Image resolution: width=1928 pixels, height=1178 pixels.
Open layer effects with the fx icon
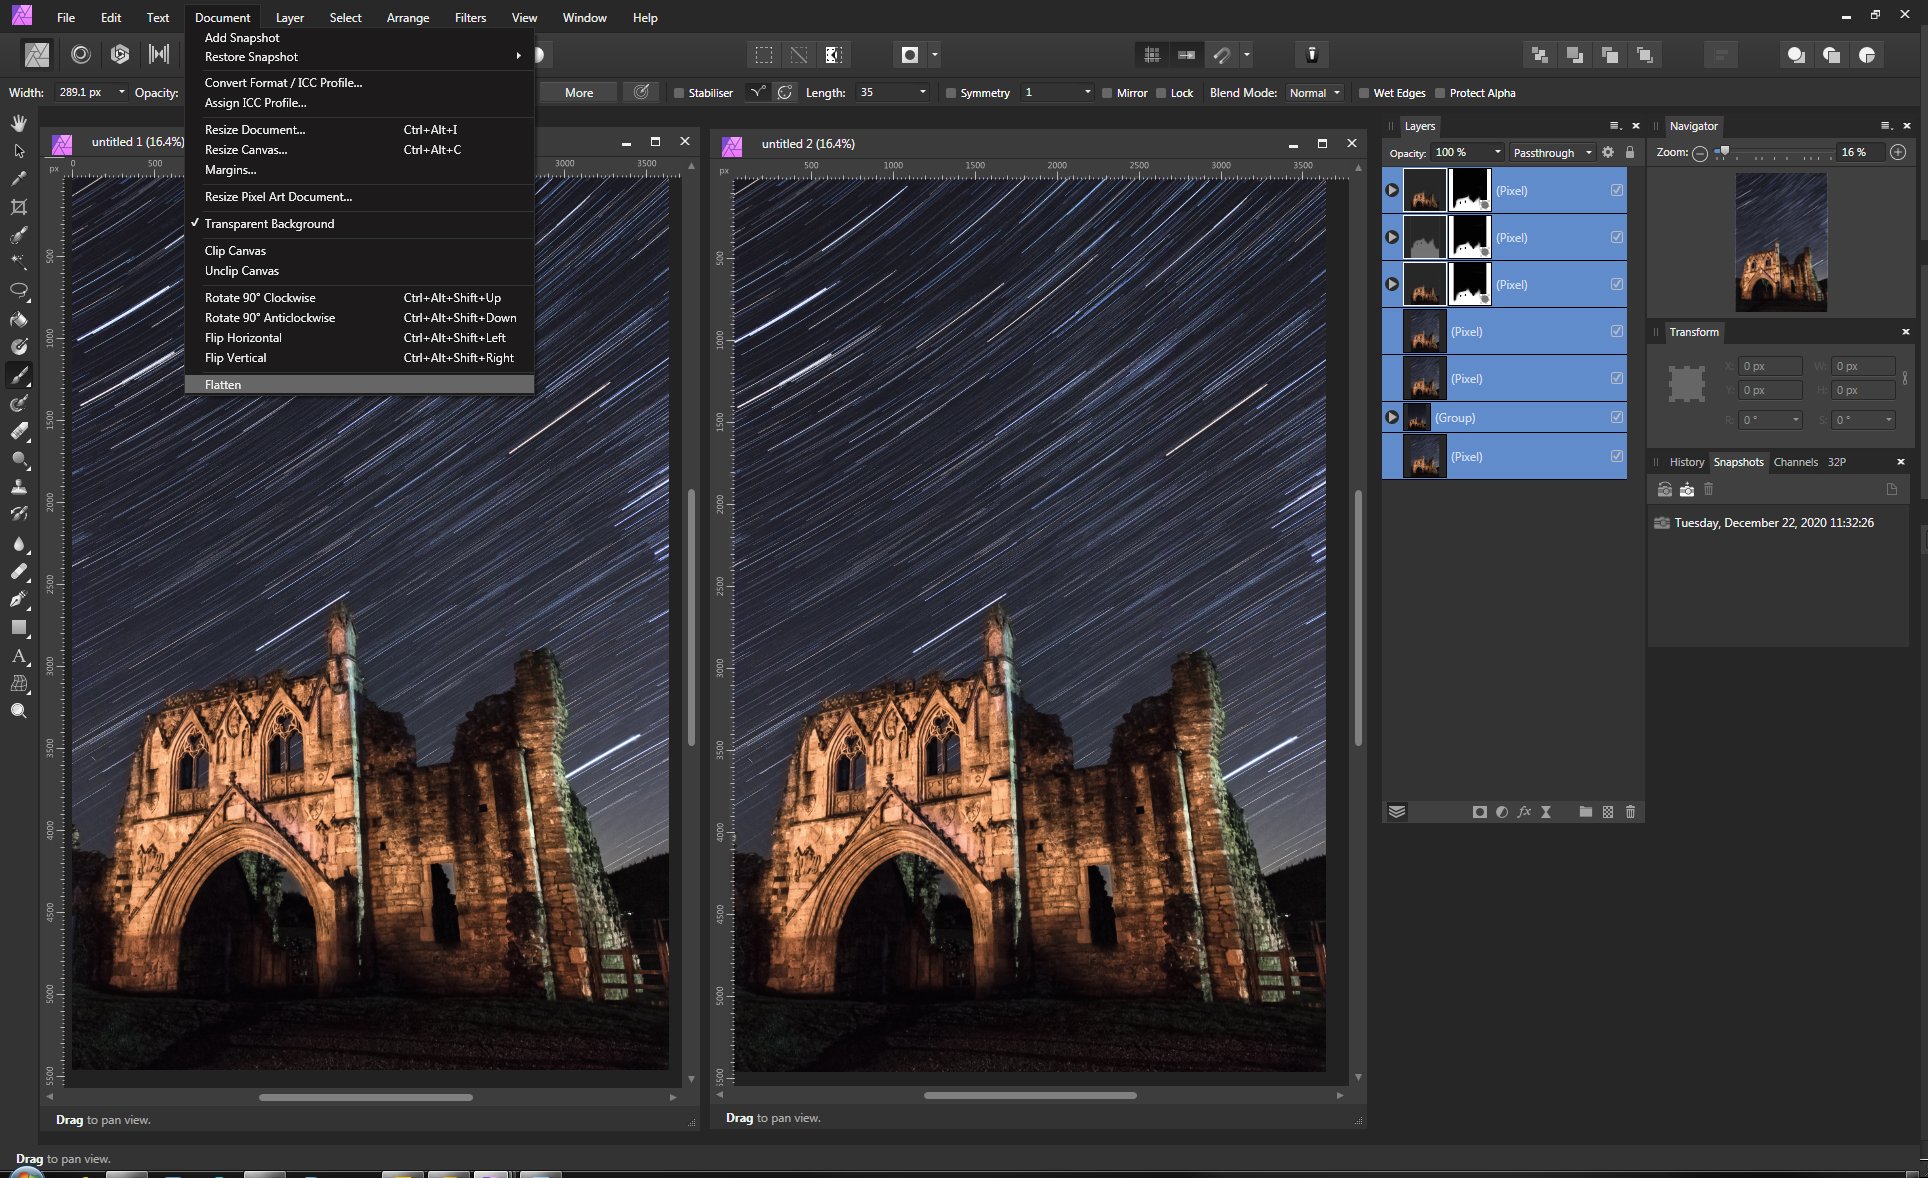(1524, 812)
